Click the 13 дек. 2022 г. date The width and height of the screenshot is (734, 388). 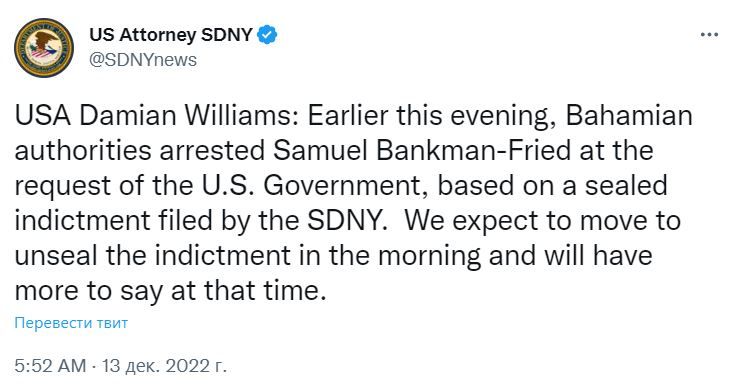tap(164, 366)
